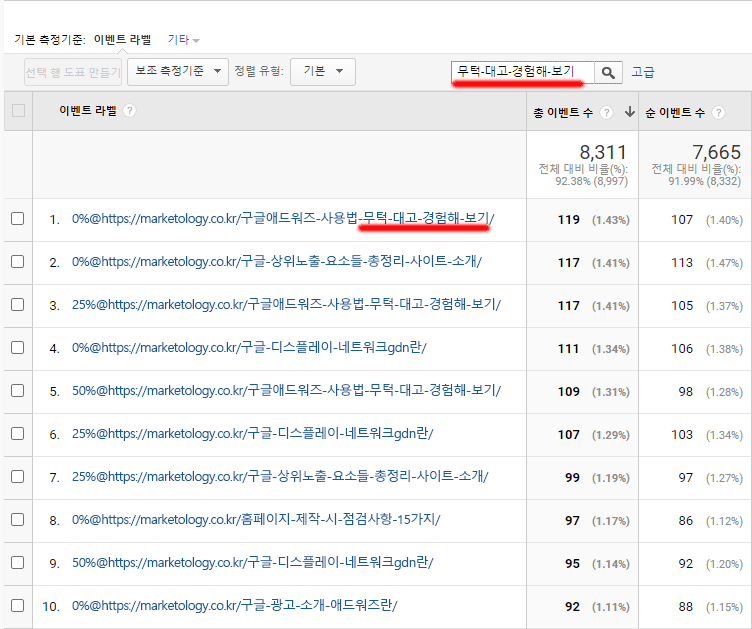The width and height of the screenshot is (752, 629).
Task: Click the 고급 advanced filter link
Action: (643, 72)
